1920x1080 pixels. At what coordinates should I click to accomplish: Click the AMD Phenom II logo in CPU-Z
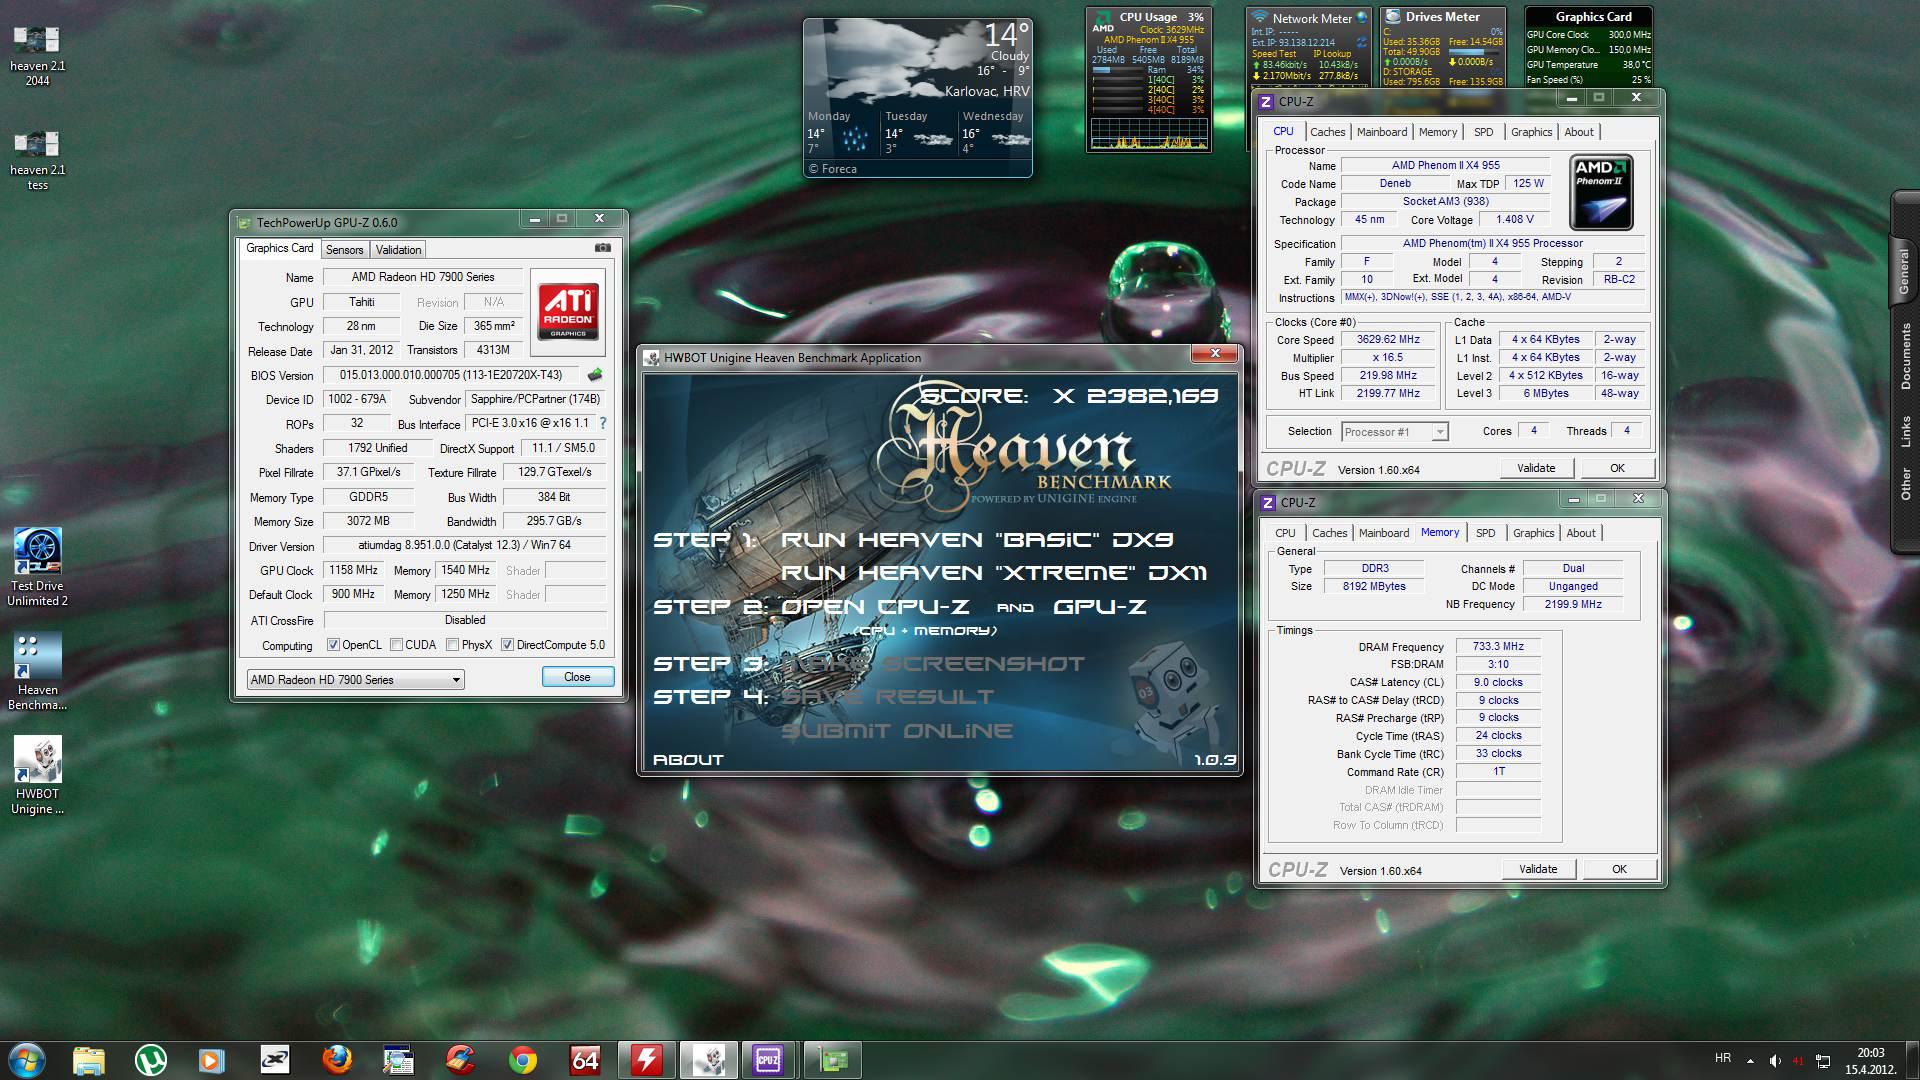point(1600,192)
